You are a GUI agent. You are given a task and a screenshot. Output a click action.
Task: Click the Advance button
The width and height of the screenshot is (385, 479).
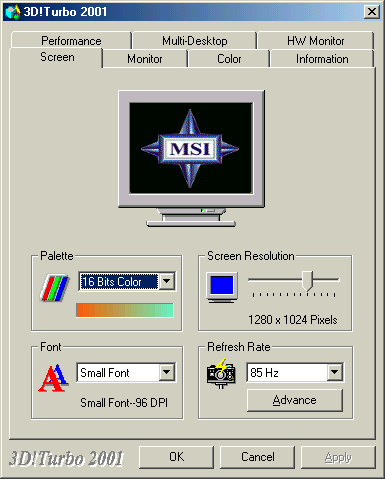pyautogui.click(x=295, y=400)
